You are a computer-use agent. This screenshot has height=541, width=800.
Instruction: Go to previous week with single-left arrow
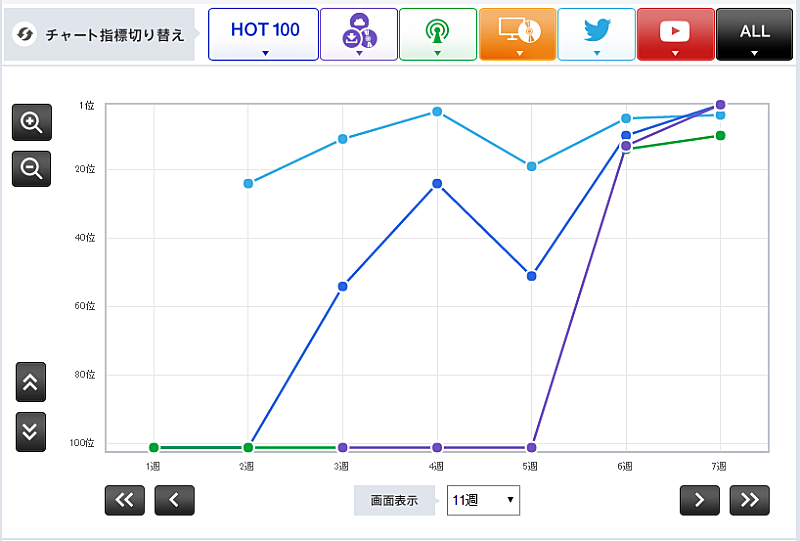click(x=174, y=500)
